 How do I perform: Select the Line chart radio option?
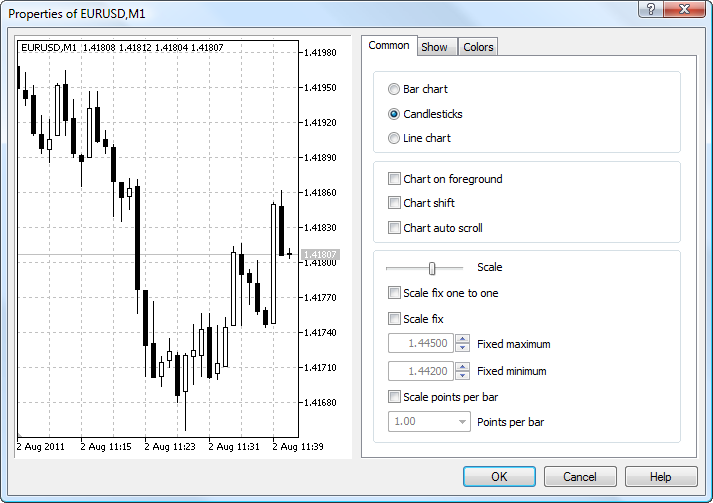(394, 138)
